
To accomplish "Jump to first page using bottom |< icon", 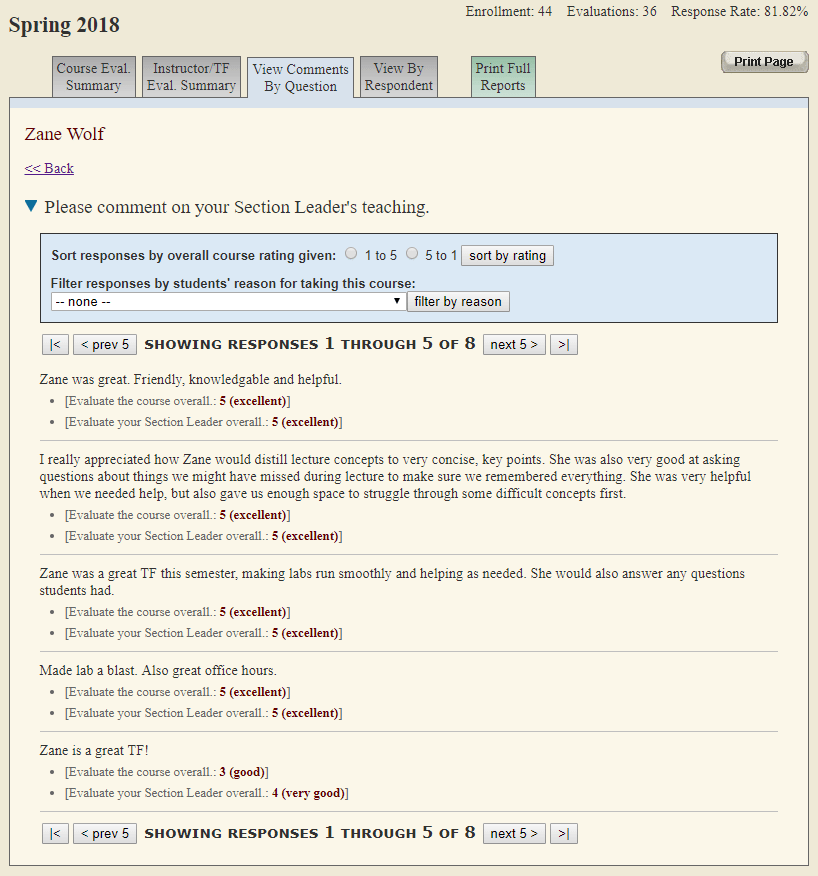I will tap(55, 833).
